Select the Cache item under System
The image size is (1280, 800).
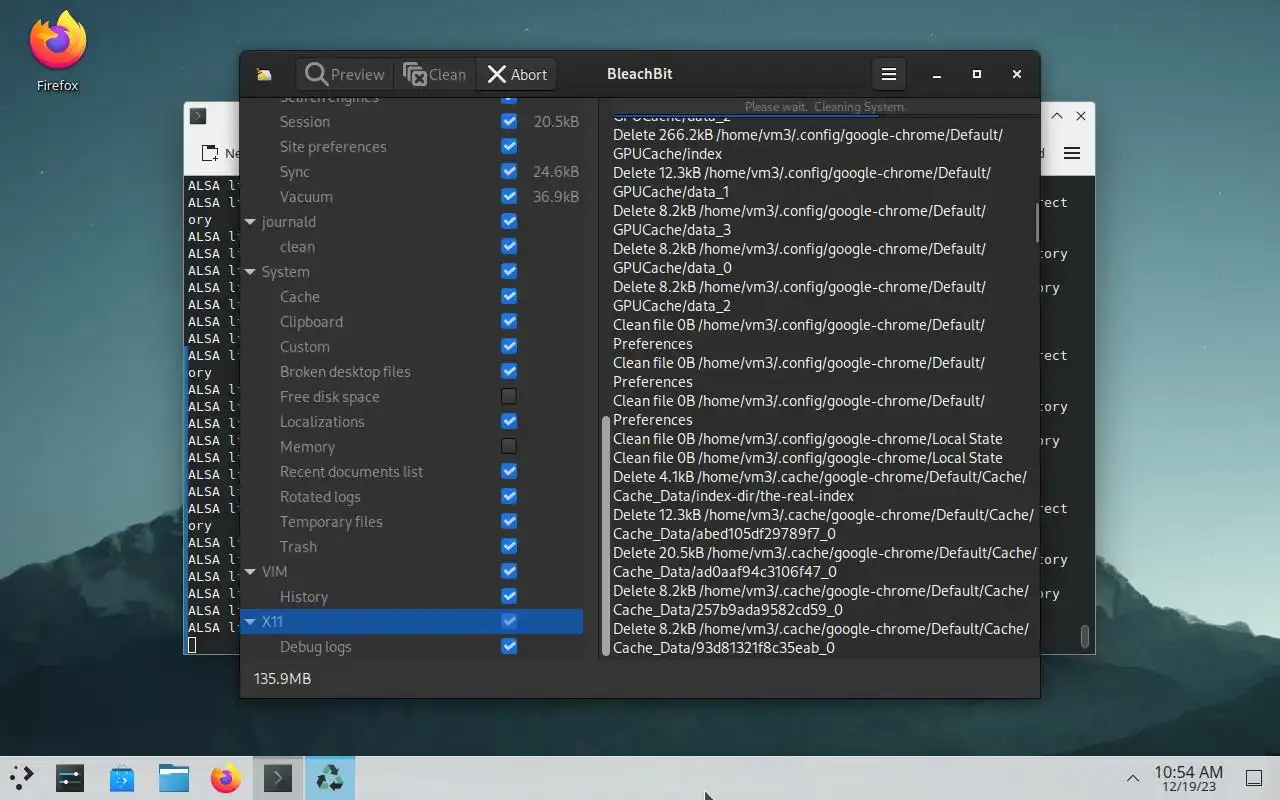[300, 296]
